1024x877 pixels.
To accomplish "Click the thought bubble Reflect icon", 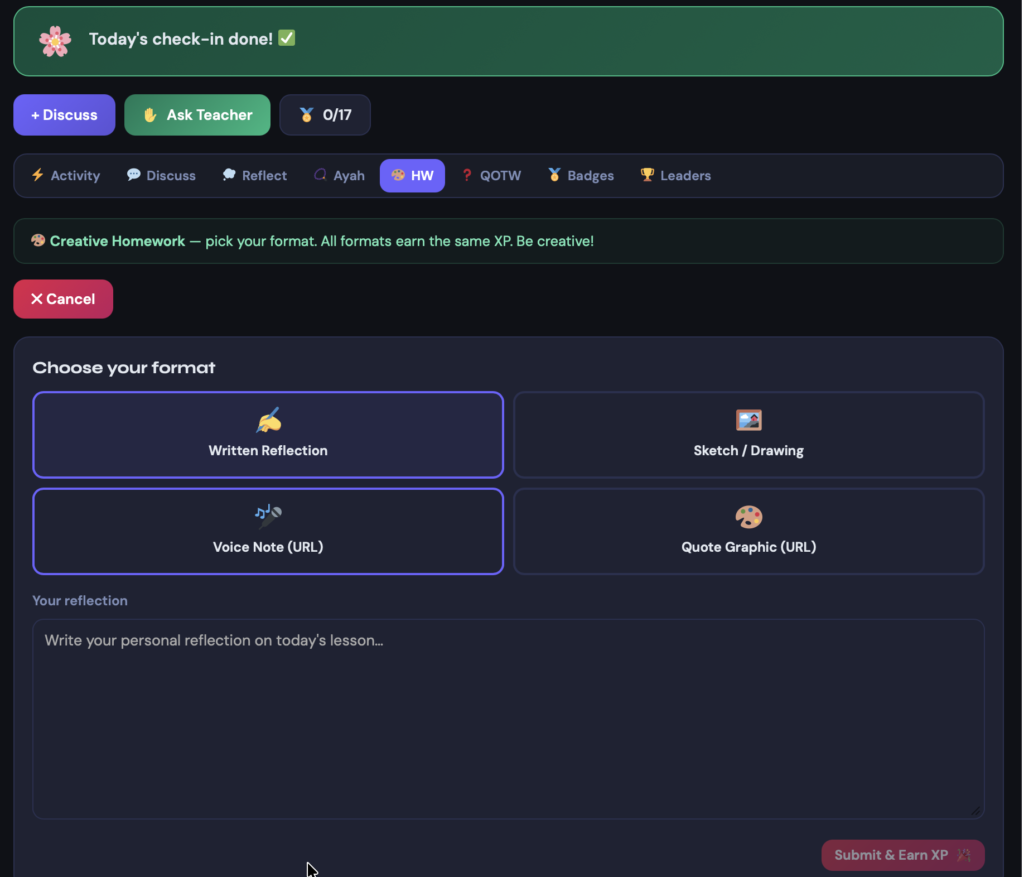I will pos(229,175).
